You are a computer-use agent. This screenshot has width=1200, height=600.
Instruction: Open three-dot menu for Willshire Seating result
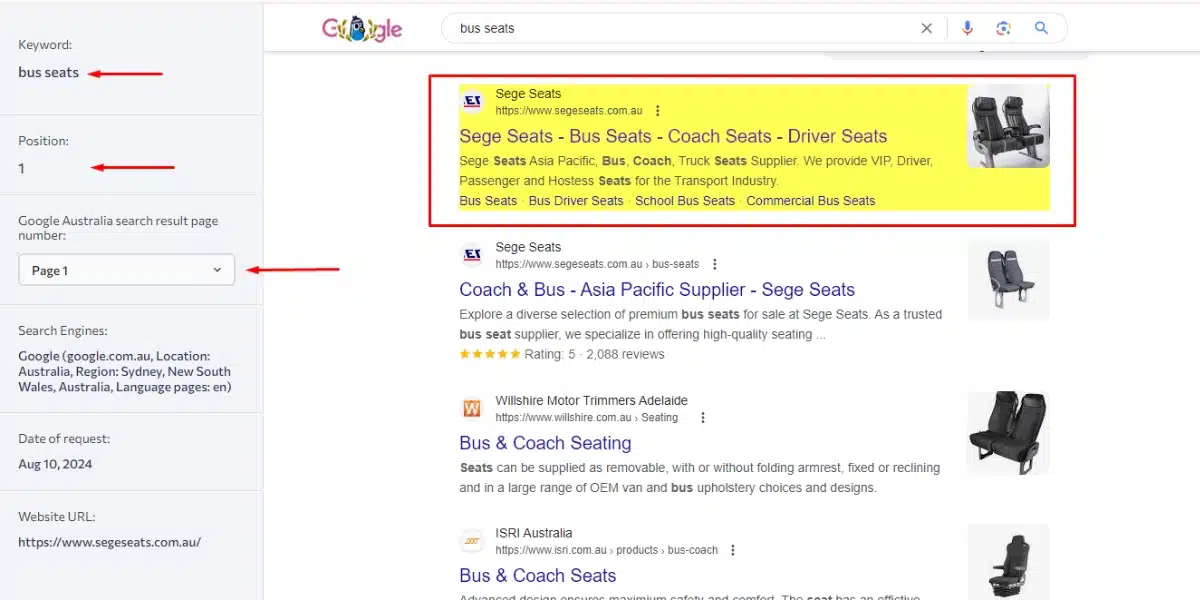tap(703, 417)
